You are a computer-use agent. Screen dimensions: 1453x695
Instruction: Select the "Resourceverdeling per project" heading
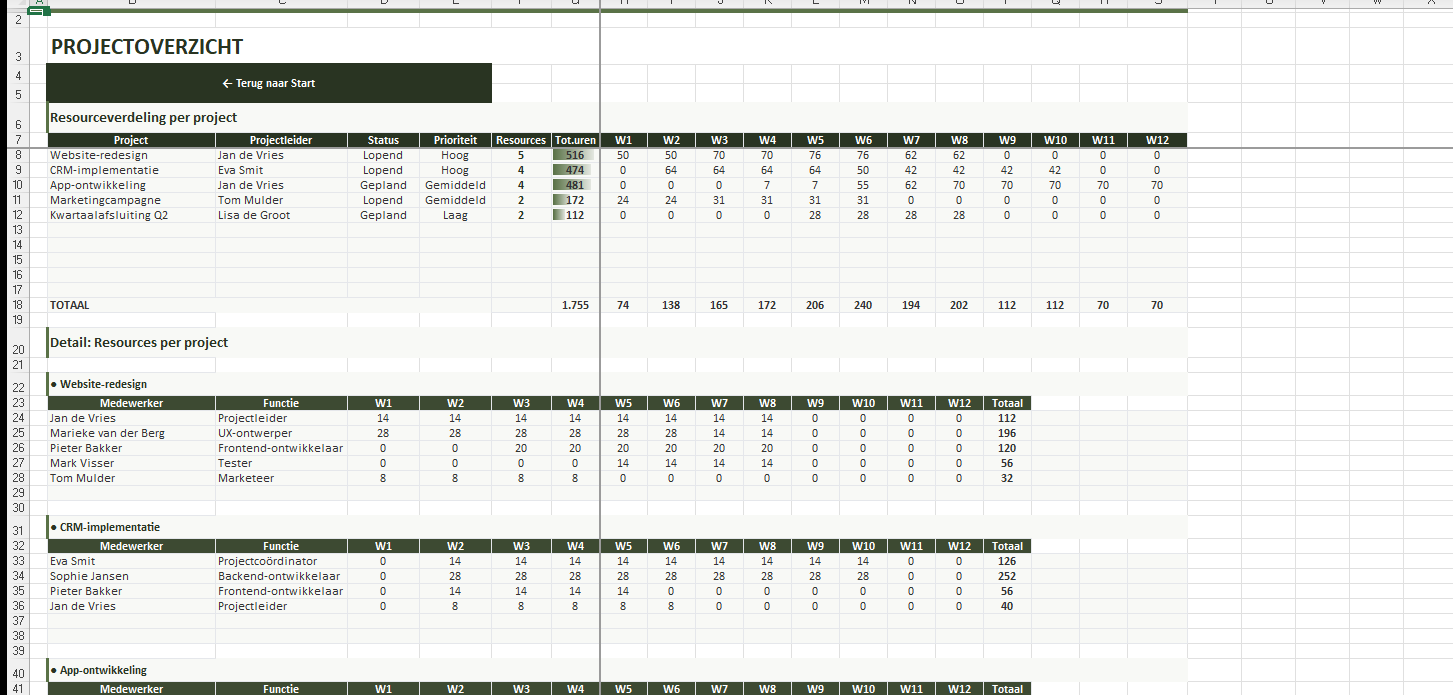point(144,118)
